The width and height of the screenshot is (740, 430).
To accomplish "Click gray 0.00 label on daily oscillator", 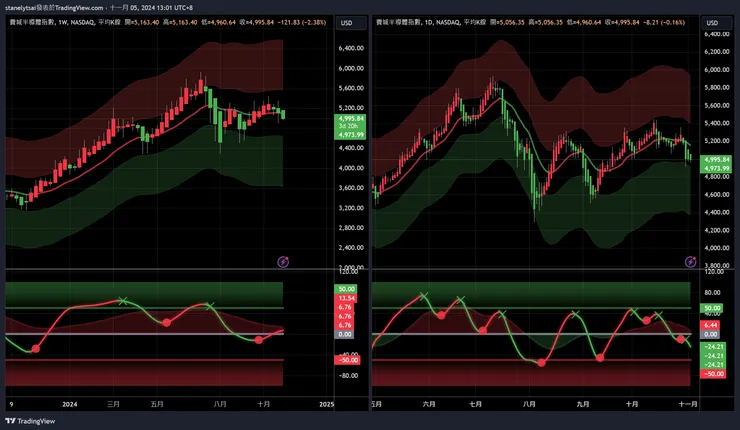I will point(711,334).
